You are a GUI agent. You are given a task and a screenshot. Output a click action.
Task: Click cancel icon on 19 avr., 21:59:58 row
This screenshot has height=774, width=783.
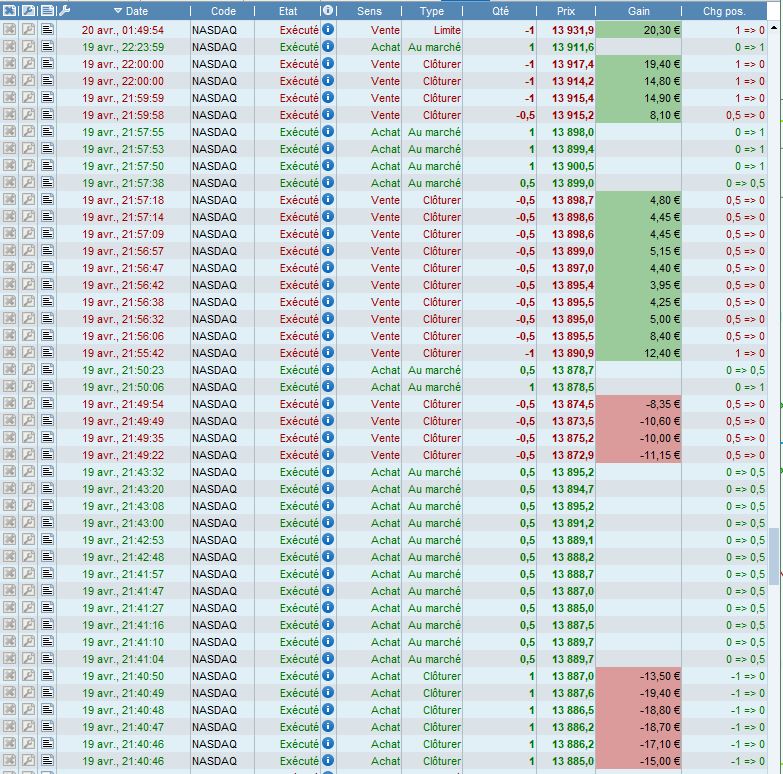(9, 114)
